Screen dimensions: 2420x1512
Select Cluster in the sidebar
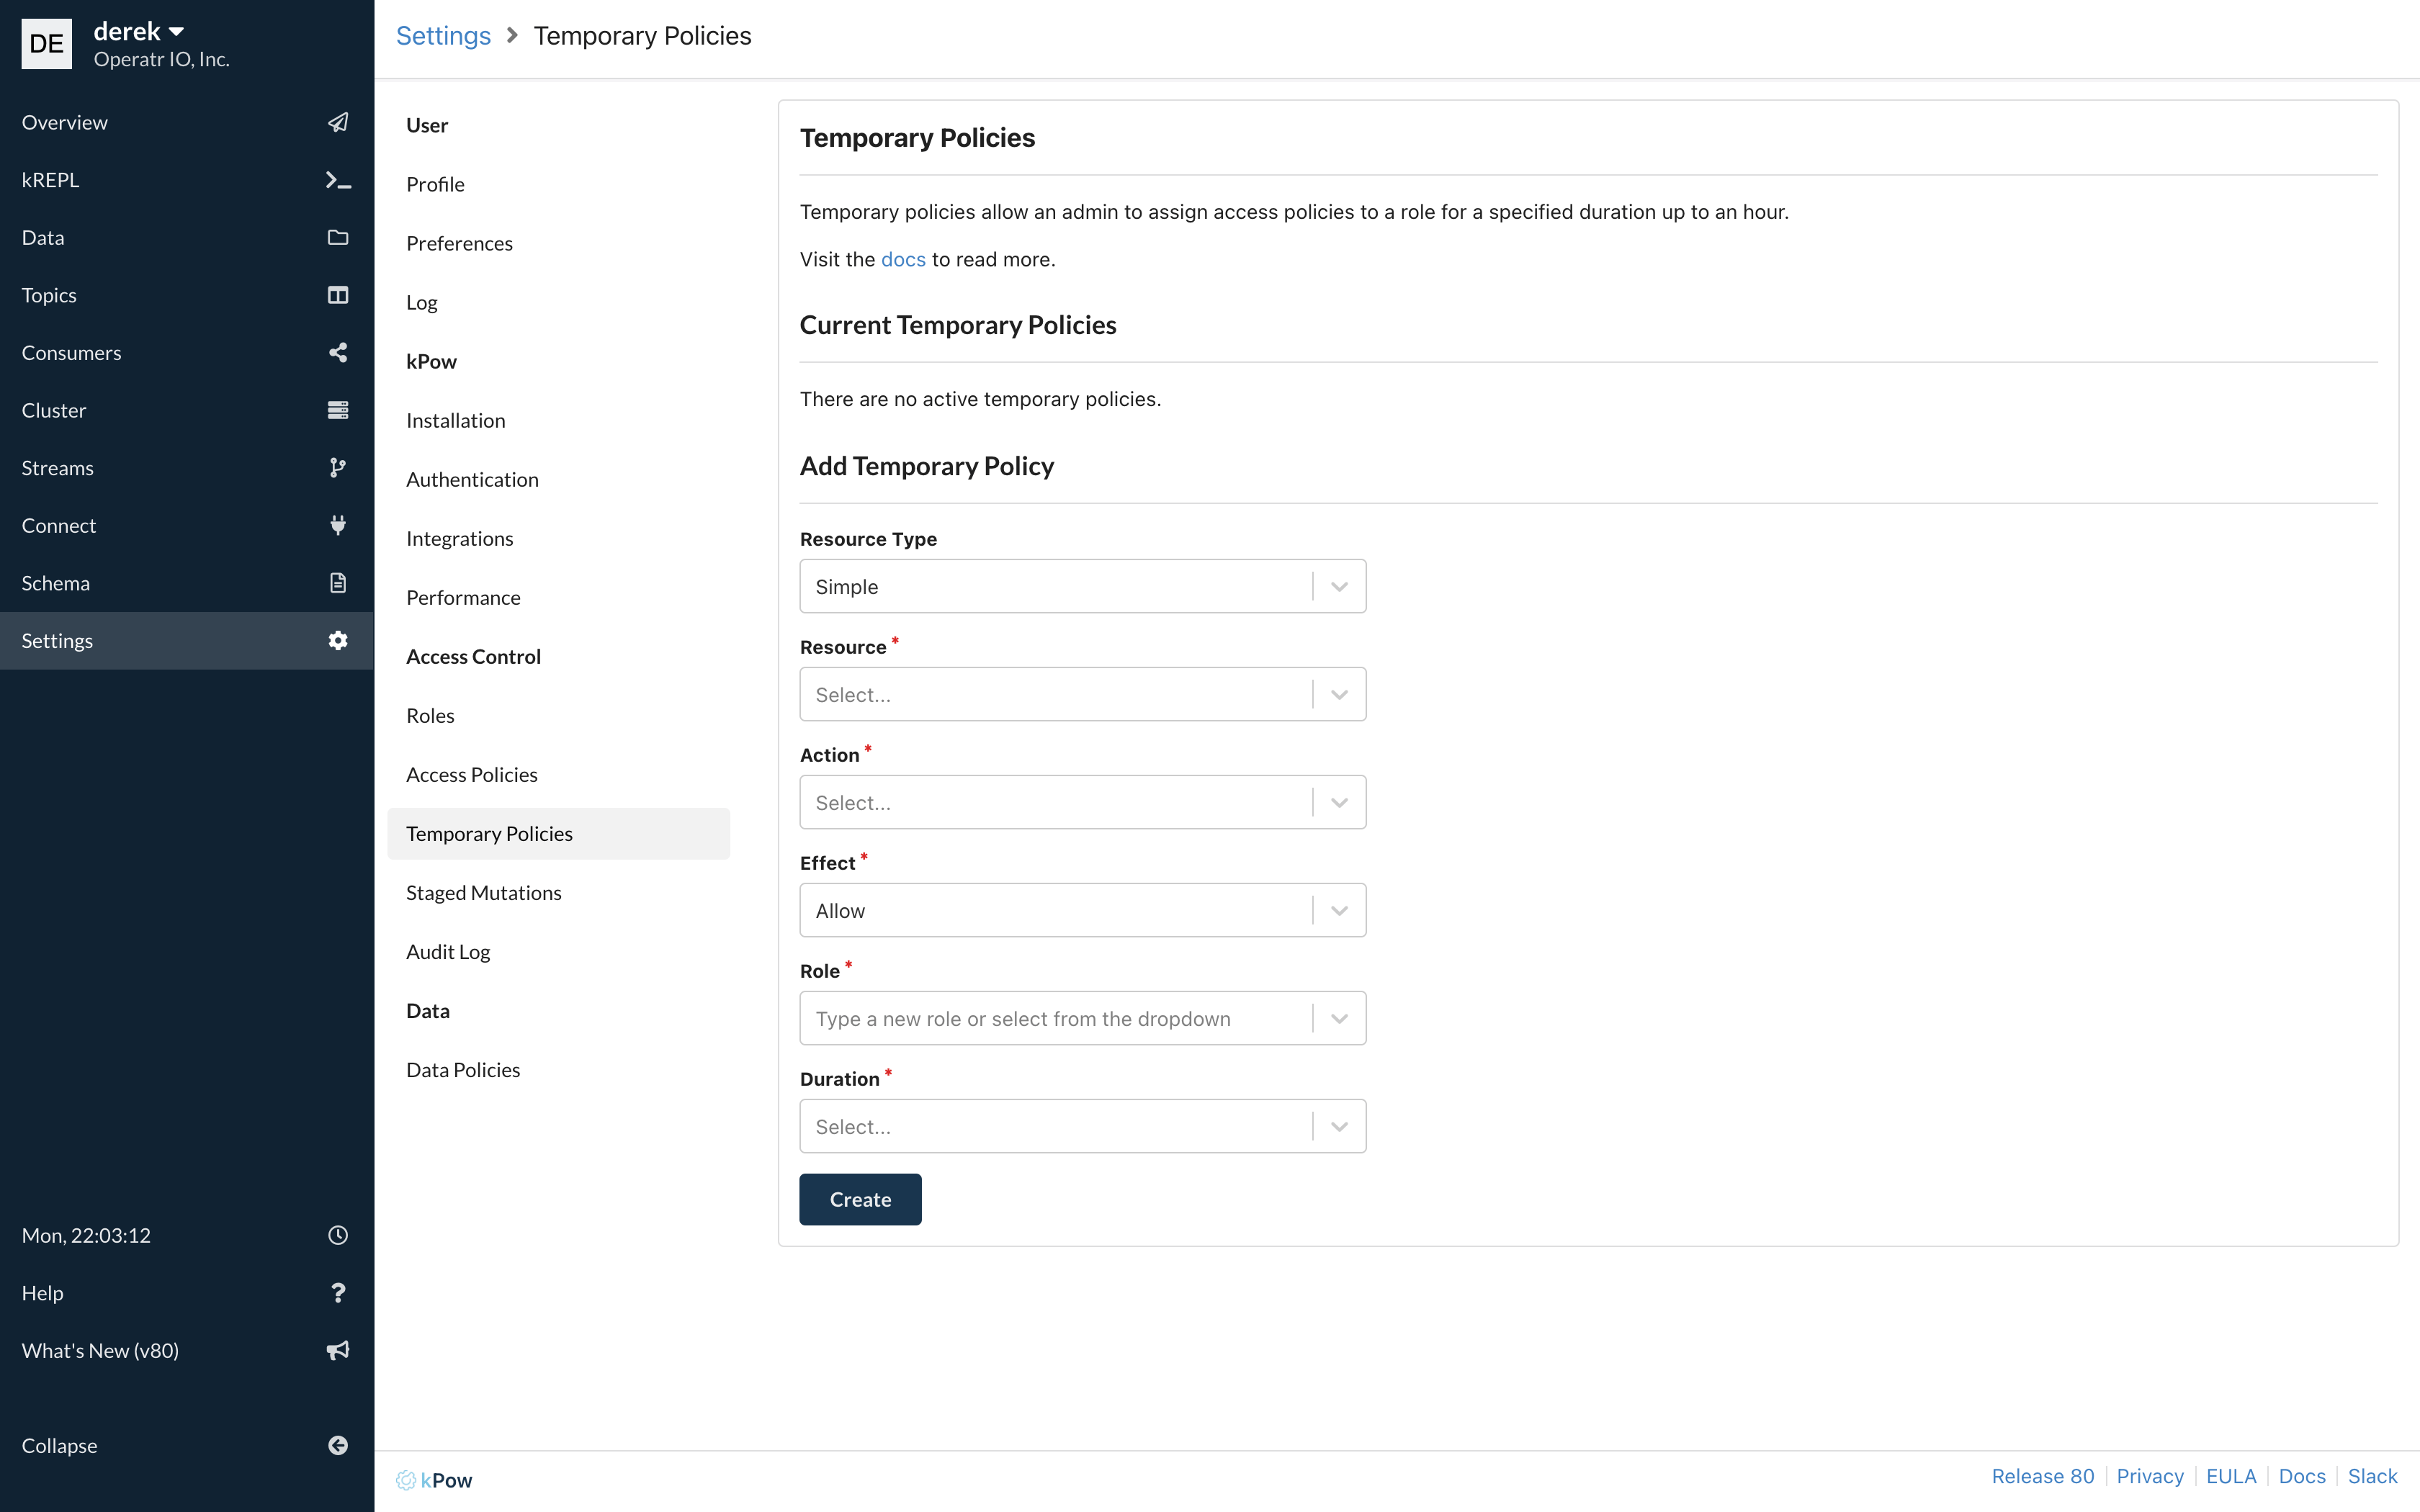(x=187, y=410)
